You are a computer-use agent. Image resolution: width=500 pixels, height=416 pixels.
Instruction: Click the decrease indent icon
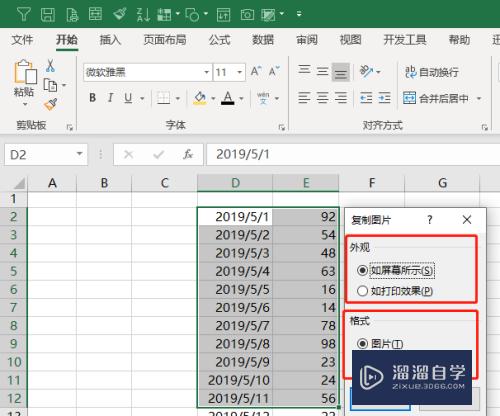[x=366, y=98]
